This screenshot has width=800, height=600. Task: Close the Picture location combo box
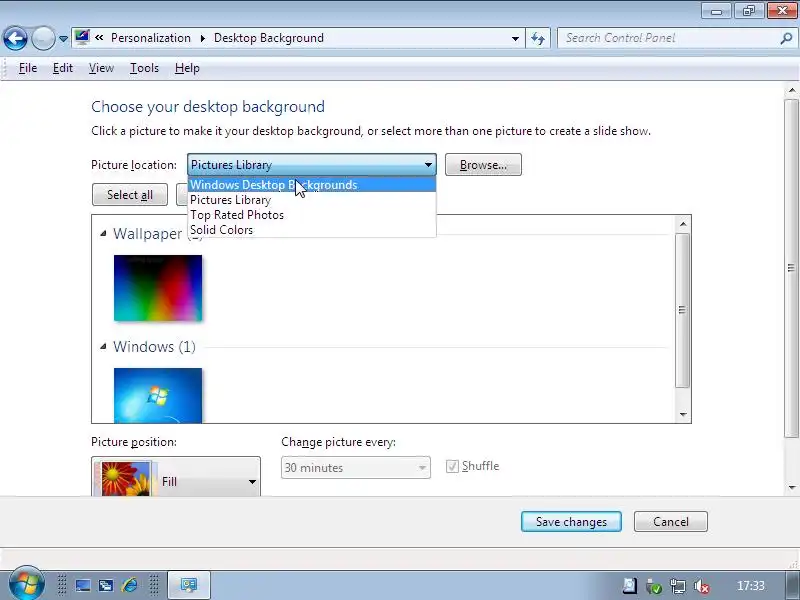pos(312,165)
